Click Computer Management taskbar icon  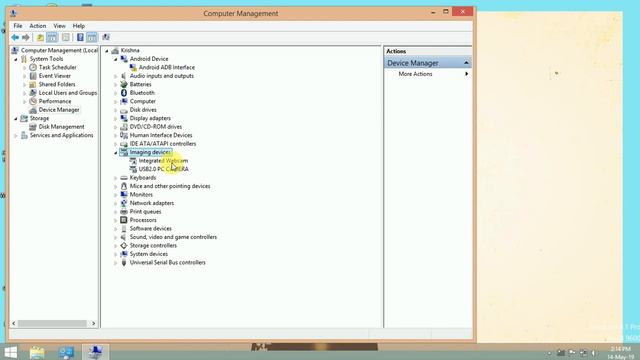[96, 352]
